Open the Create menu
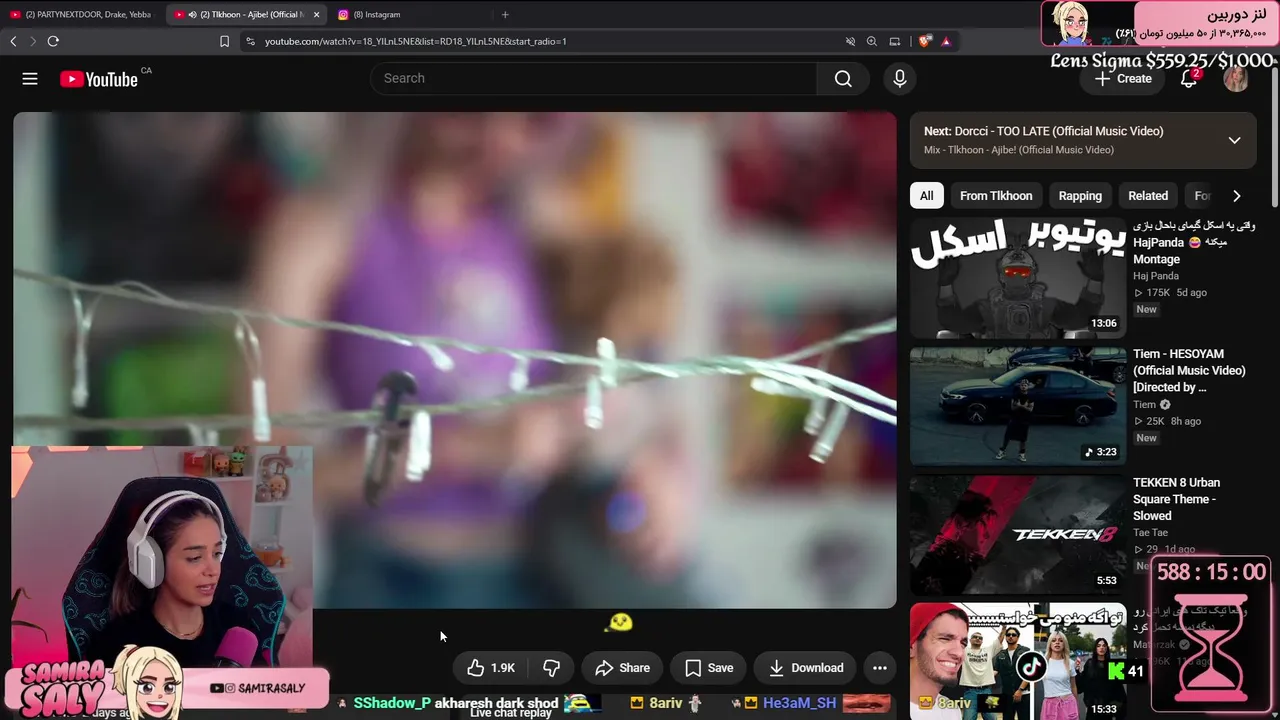The image size is (1280, 720). [x=1123, y=79]
